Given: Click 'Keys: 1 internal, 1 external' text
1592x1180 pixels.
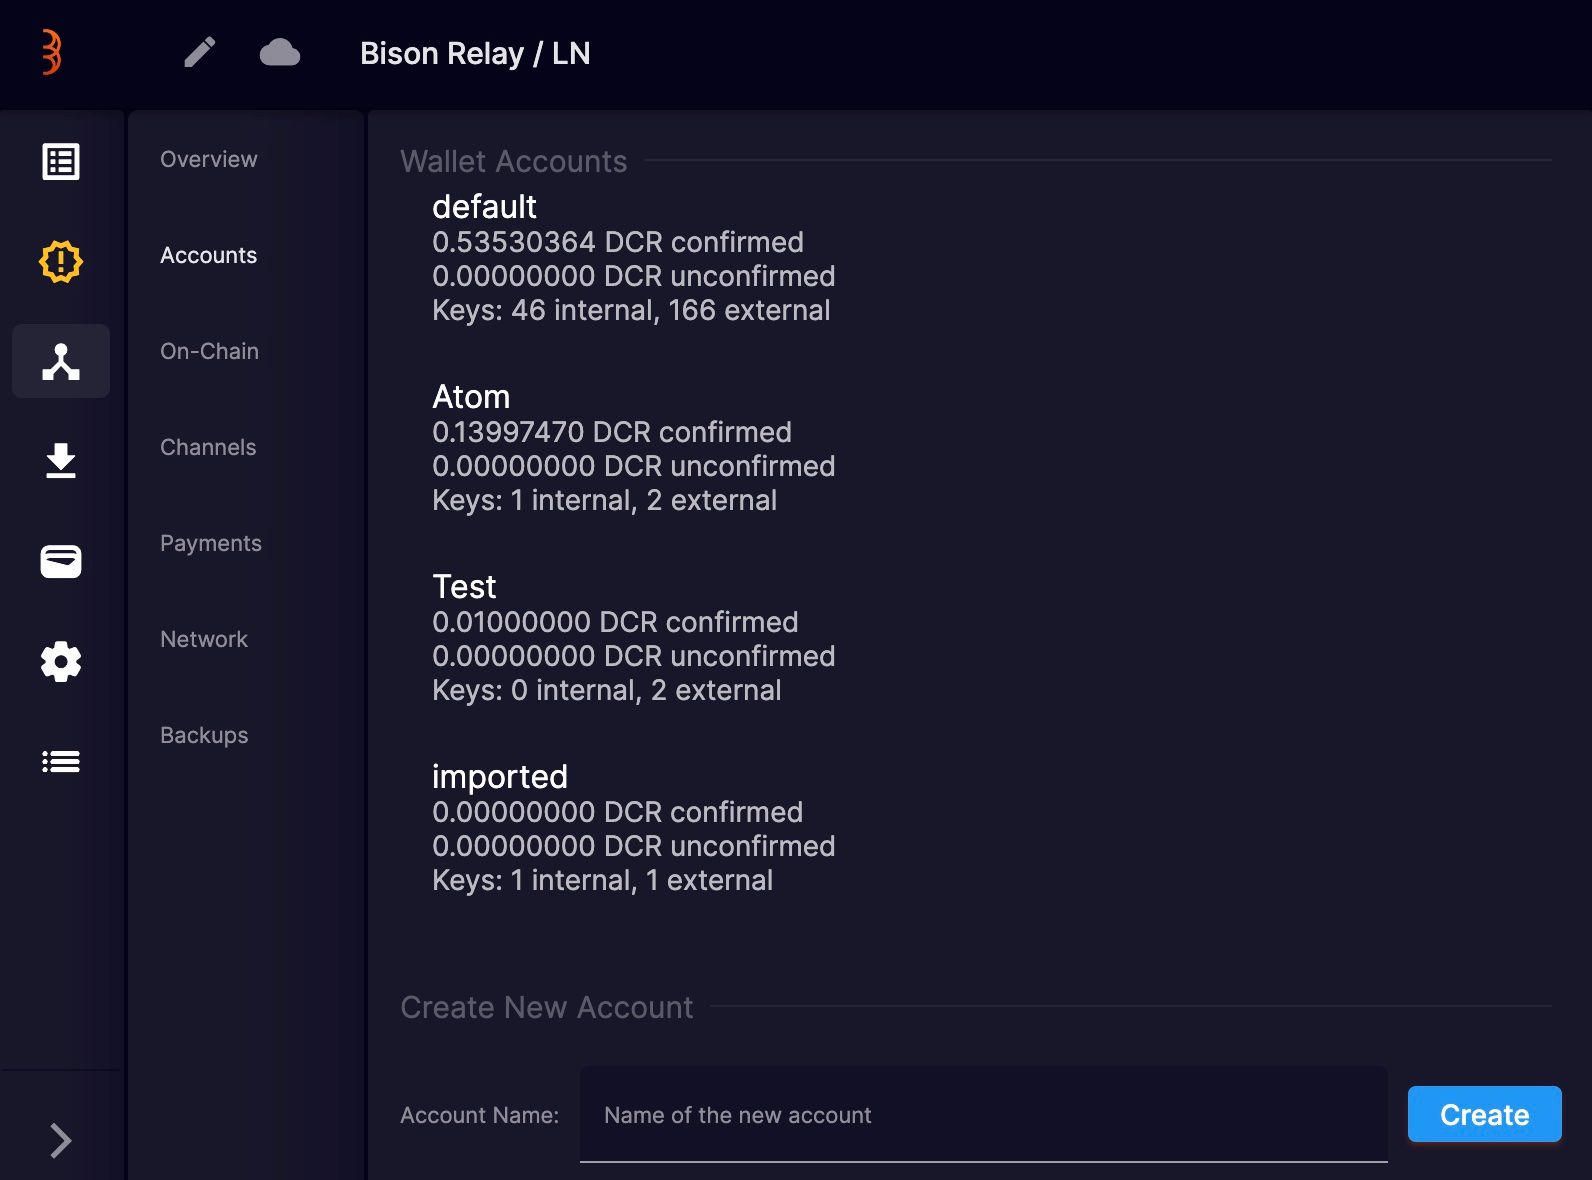Looking at the screenshot, I should [x=603, y=880].
